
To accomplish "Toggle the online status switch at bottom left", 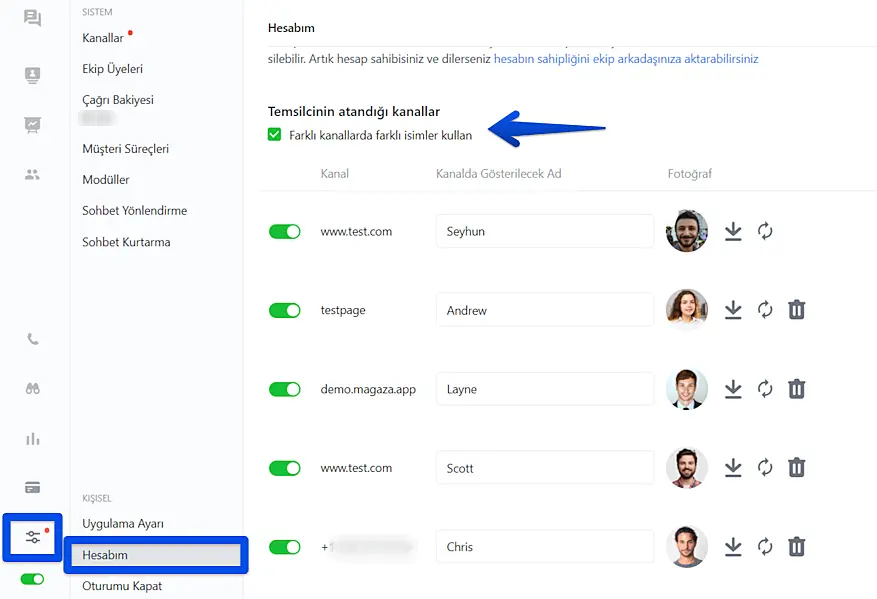I will pos(33,579).
